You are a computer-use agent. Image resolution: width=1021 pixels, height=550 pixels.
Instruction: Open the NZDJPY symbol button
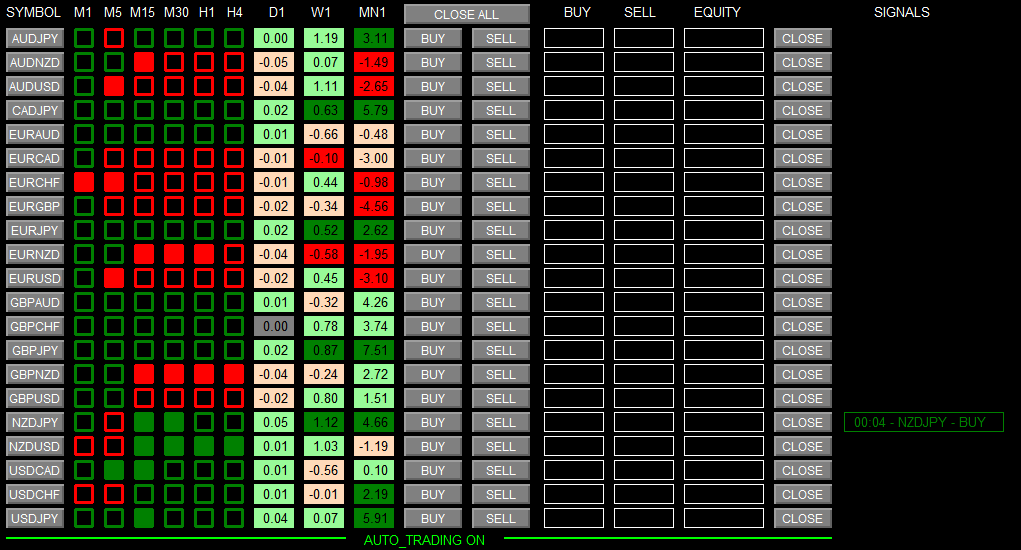[35, 422]
